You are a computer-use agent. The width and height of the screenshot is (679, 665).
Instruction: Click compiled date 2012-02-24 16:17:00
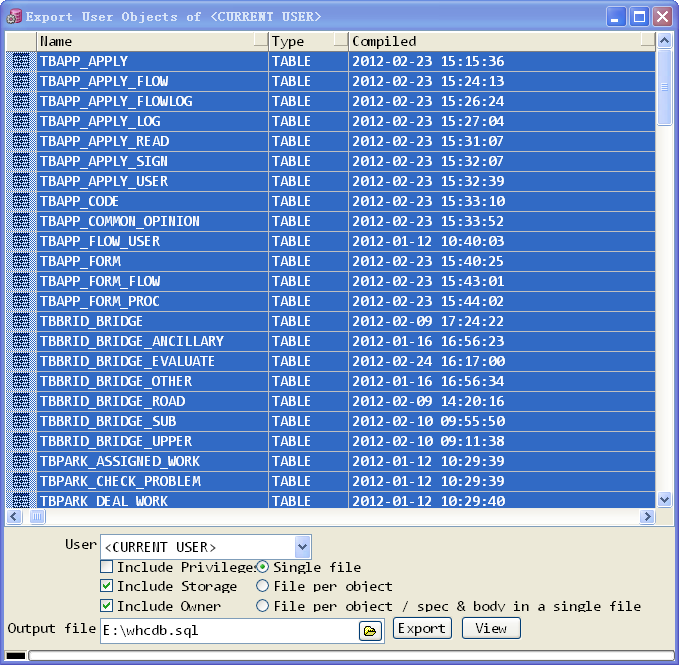tap(428, 361)
